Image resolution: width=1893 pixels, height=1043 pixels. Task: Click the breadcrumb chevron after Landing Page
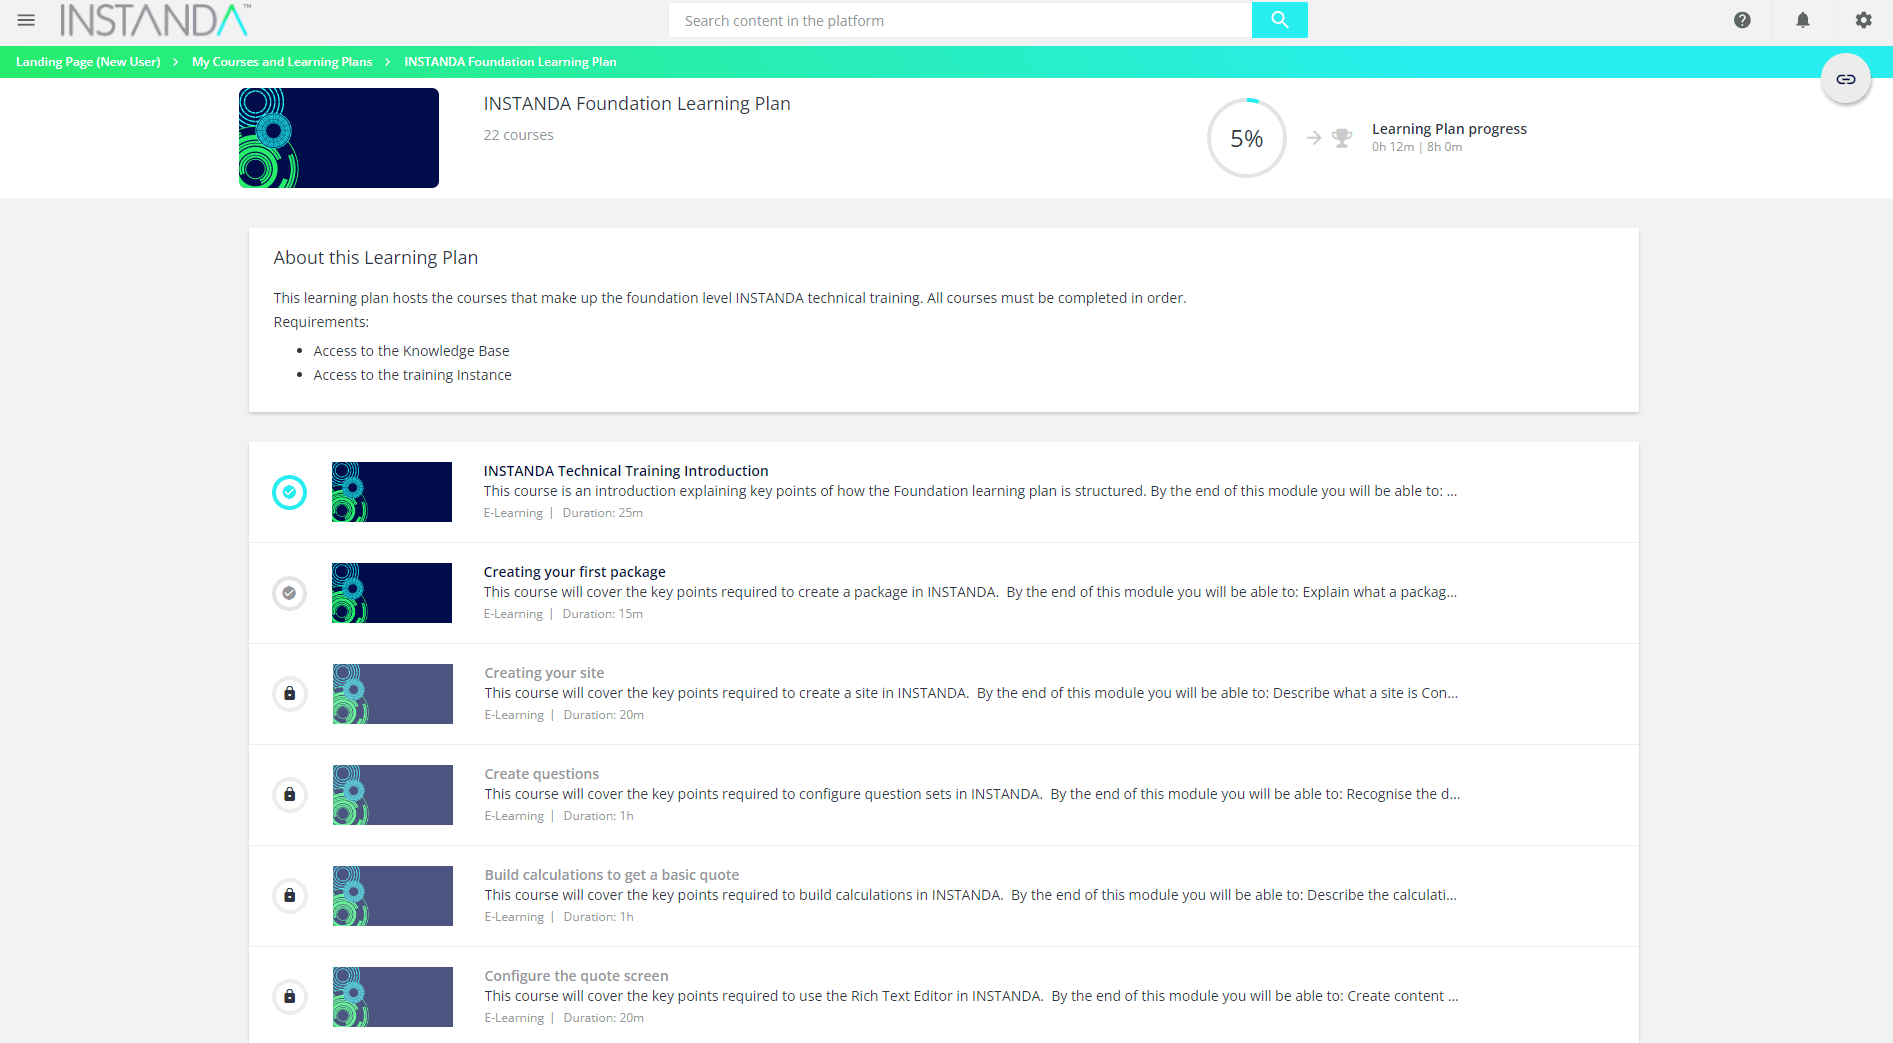(x=176, y=62)
